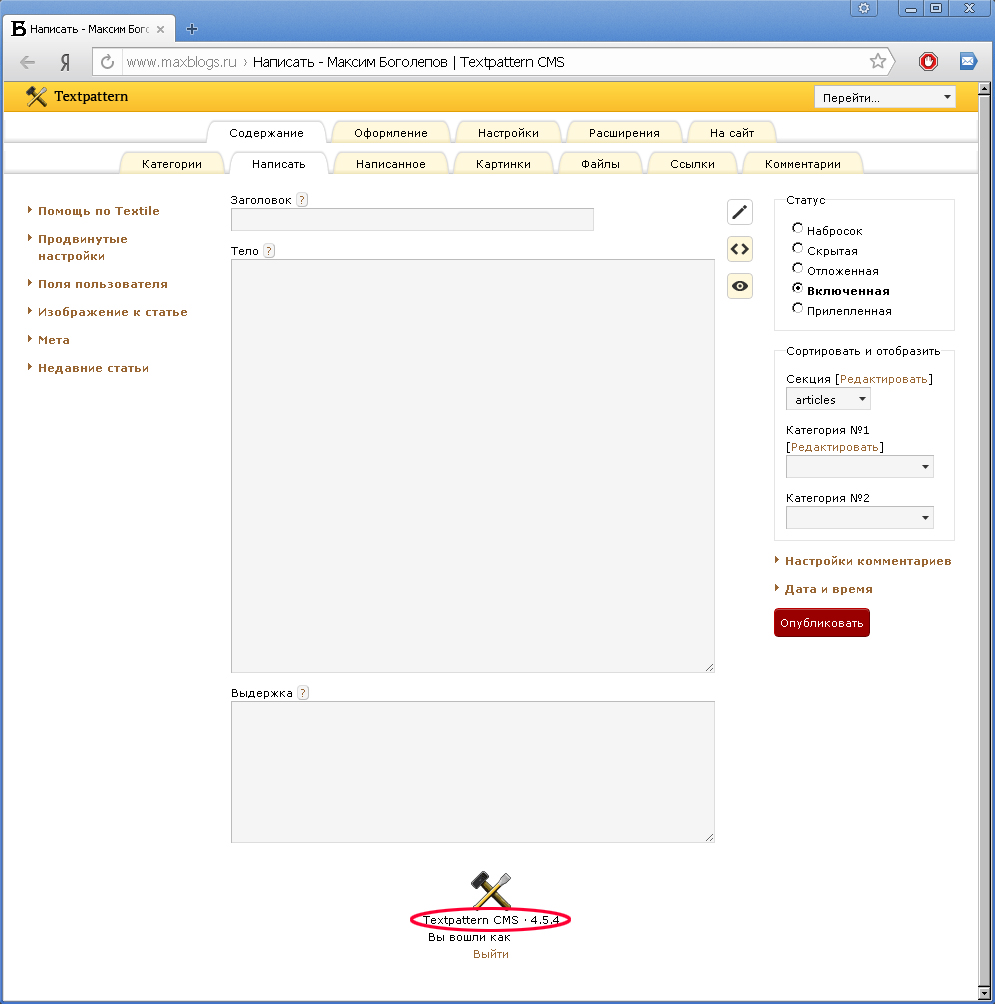Go to the Картинки subtab
The height and width of the screenshot is (1004, 995).
pos(503,164)
